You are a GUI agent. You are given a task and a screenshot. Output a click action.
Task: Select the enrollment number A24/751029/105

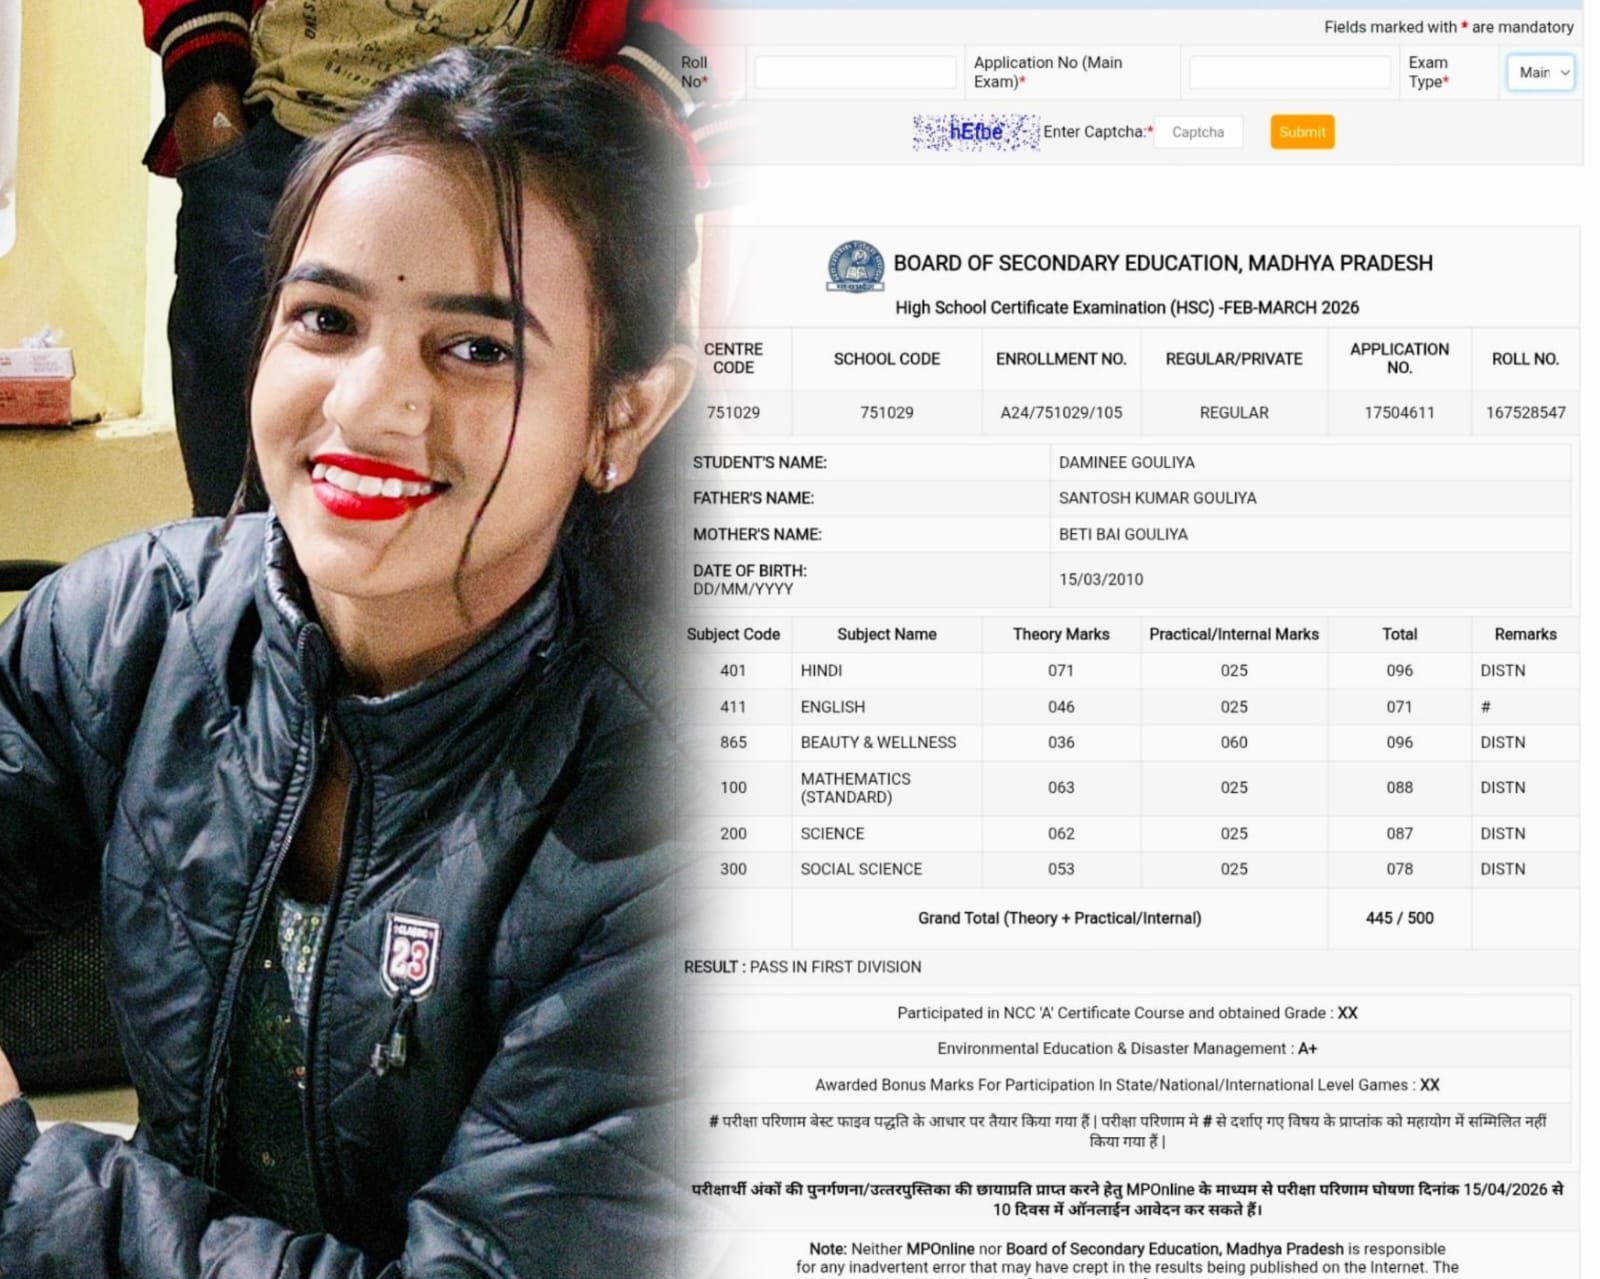pos(1061,412)
